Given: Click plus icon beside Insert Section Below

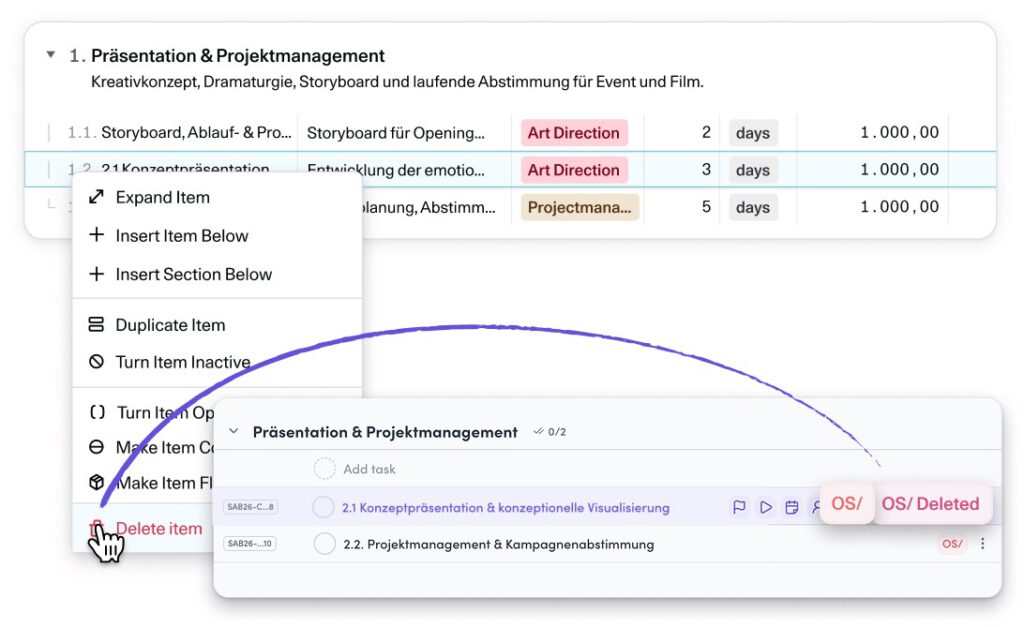Looking at the screenshot, I should 97,274.
